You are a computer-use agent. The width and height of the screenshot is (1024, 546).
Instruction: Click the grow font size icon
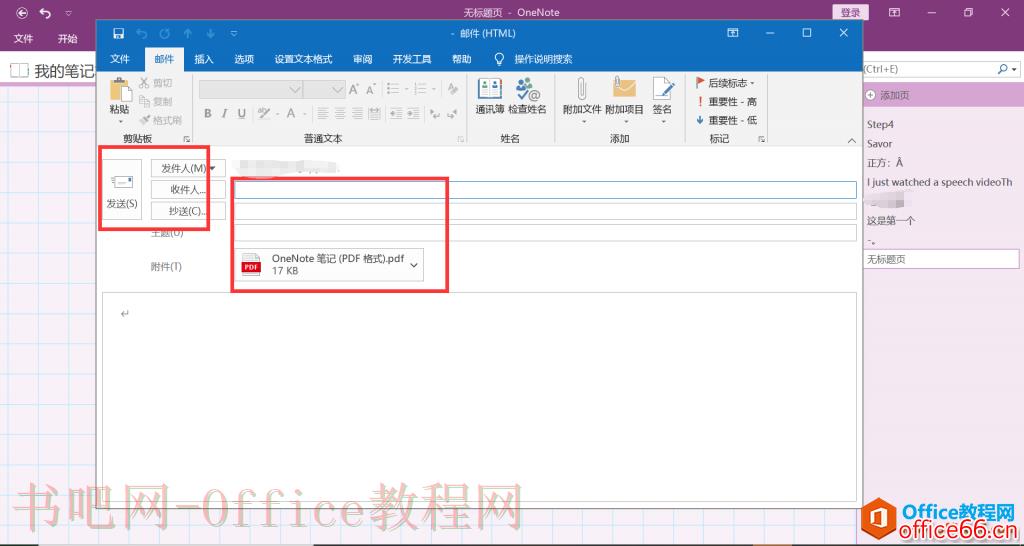354,89
